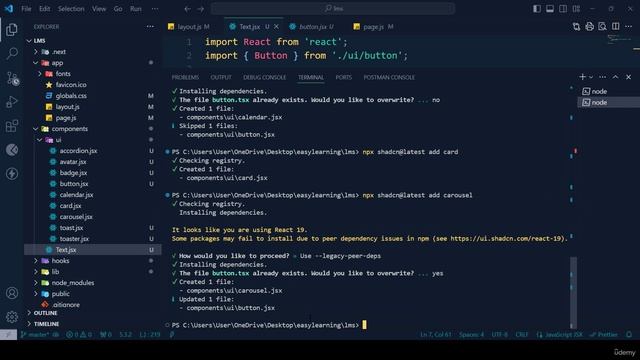Toggle the primary side bar layout icon
Image resolution: width=640 pixels, height=360 pixels.
(537, 9)
